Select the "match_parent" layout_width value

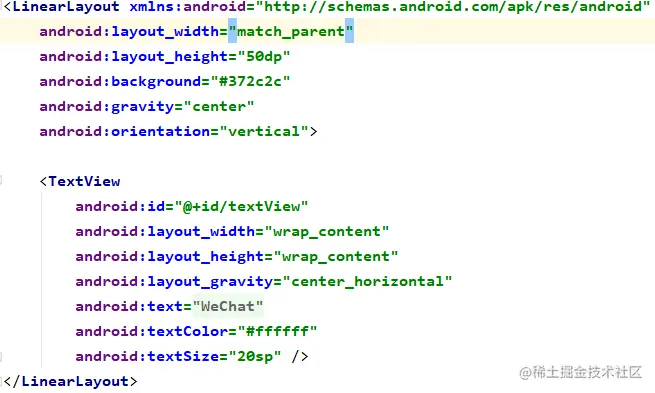[291, 32]
